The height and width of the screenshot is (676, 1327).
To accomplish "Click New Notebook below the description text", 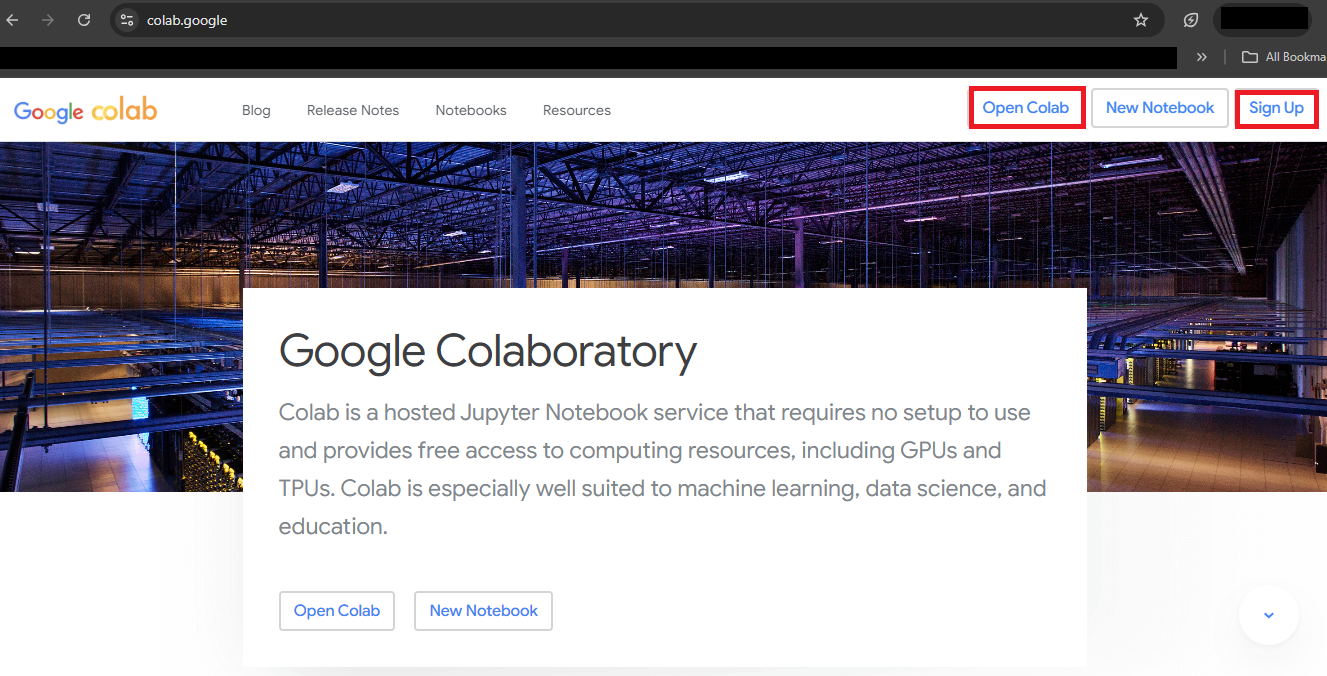I will 484,611.
